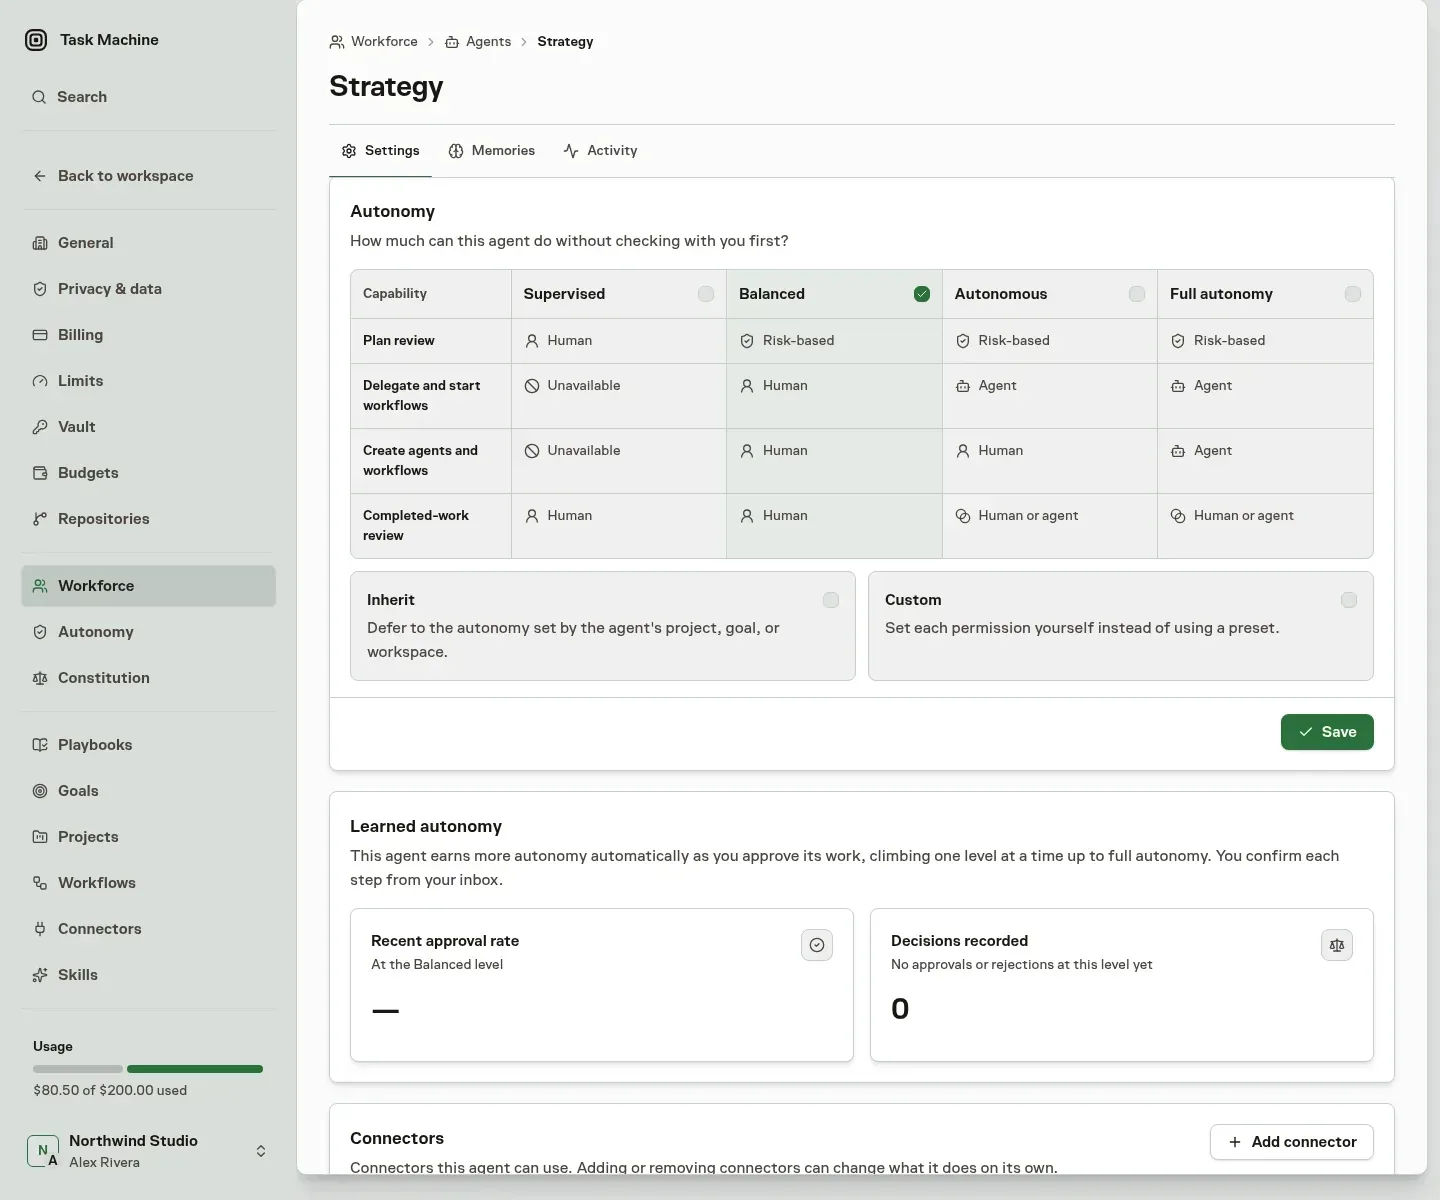Switch to the Memories tab

[x=492, y=151]
